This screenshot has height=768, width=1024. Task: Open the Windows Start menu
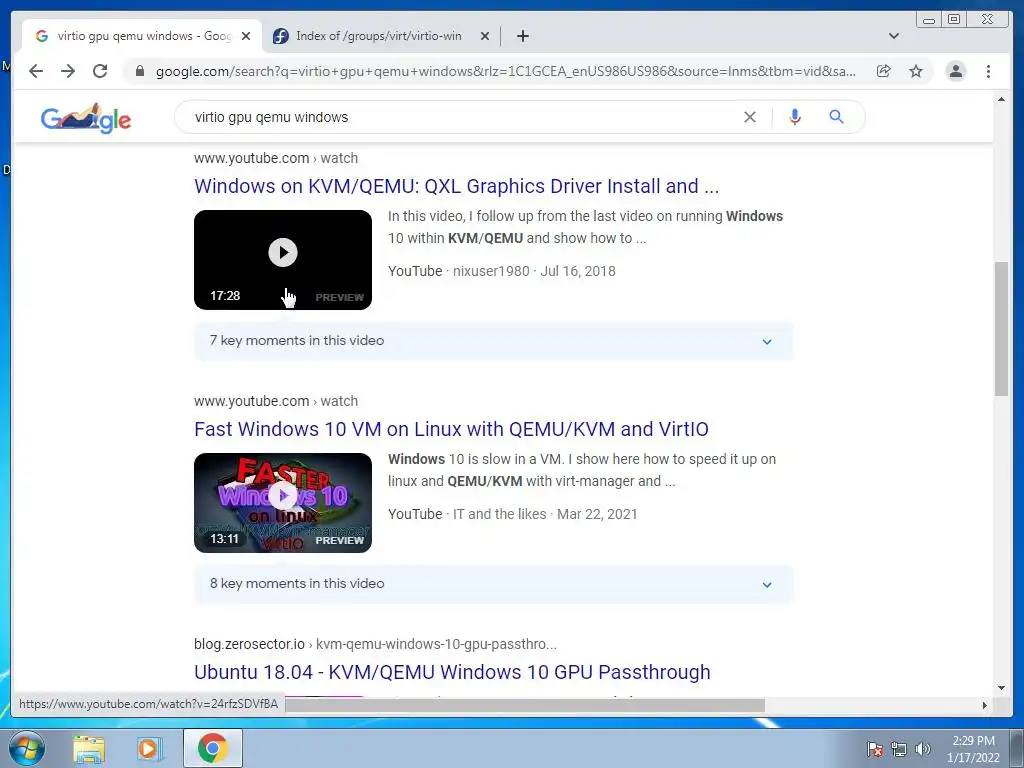point(26,748)
